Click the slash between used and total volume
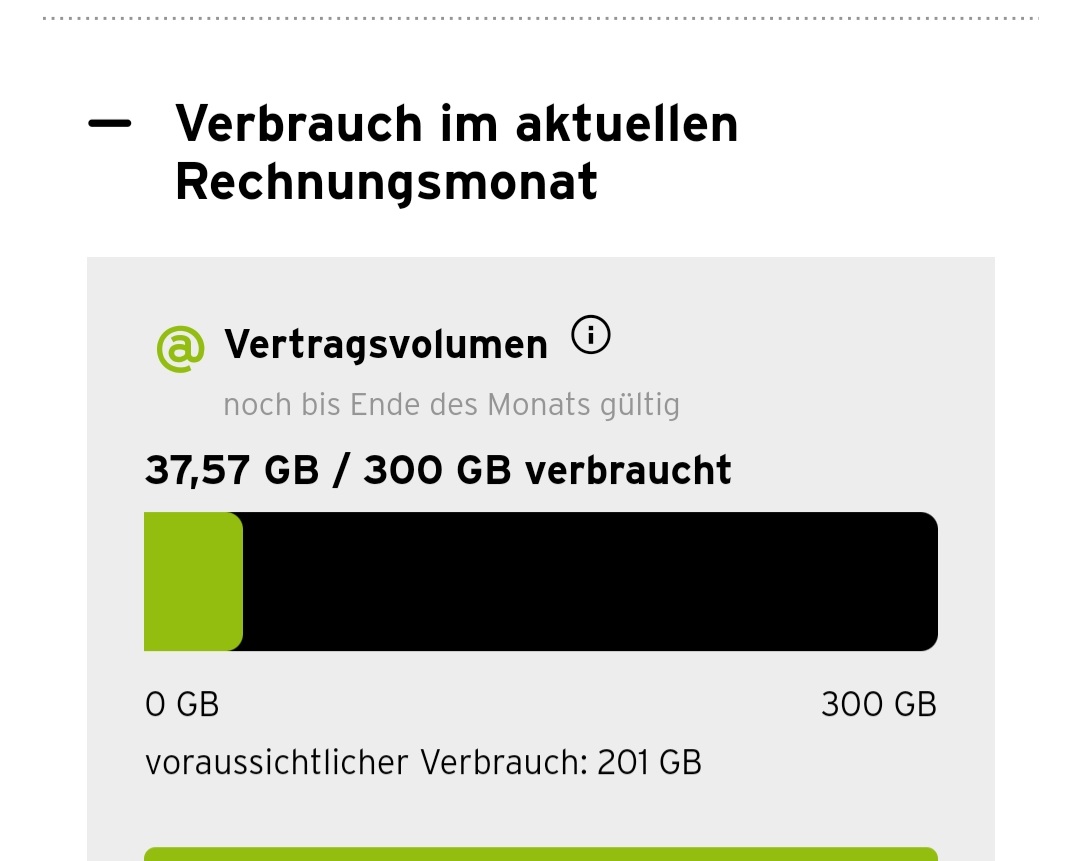 click(x=341, y=470)
